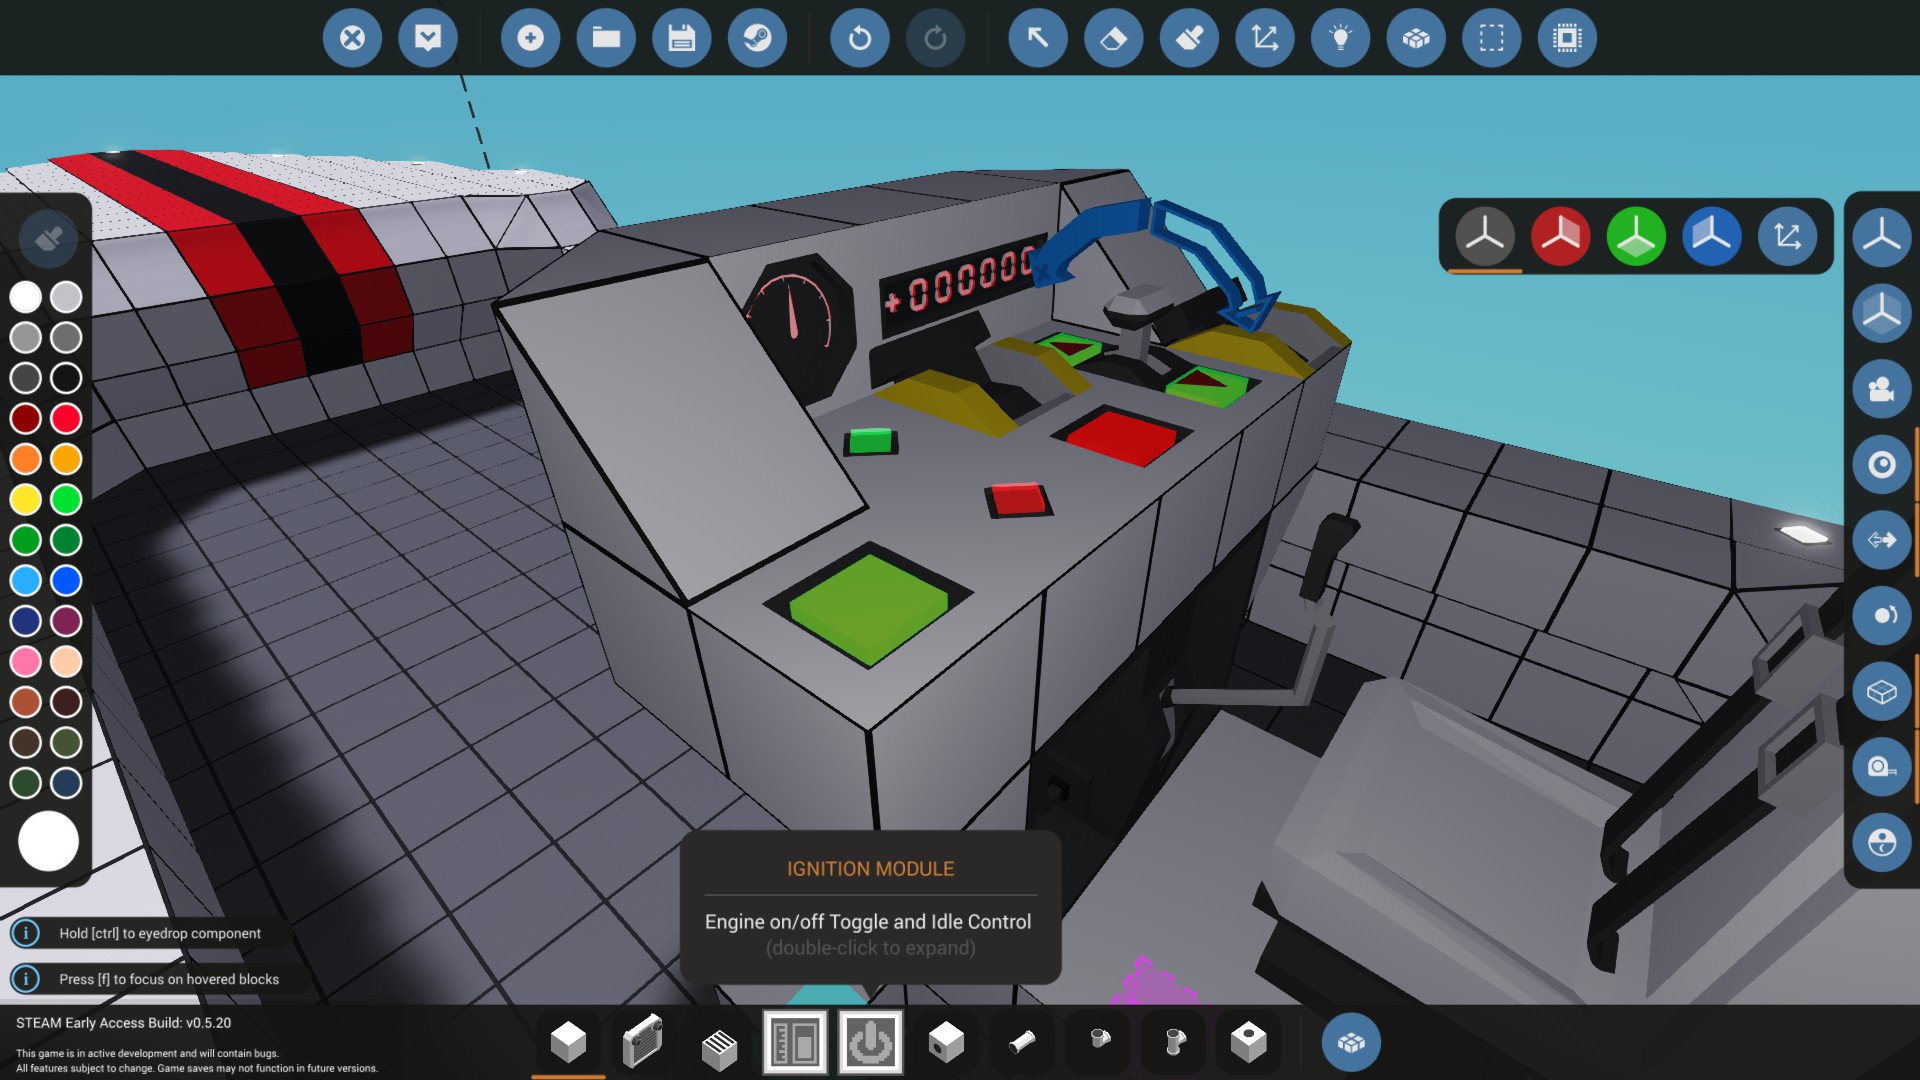Image resolution: width=1920 pixels, height=1080 pixels.
Task: Expand the component inventory button at bottom
Action: pyautogui.click(x=1351, y=1043)
